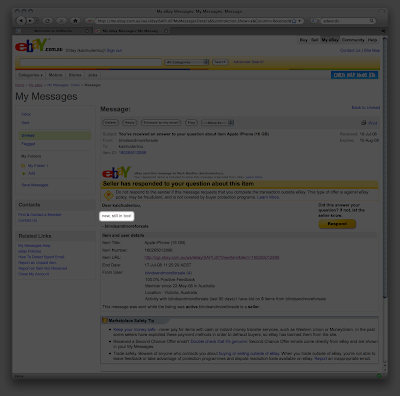Open the My eBay header tab
Screen dimensions: 400x396
click(330, 40)
